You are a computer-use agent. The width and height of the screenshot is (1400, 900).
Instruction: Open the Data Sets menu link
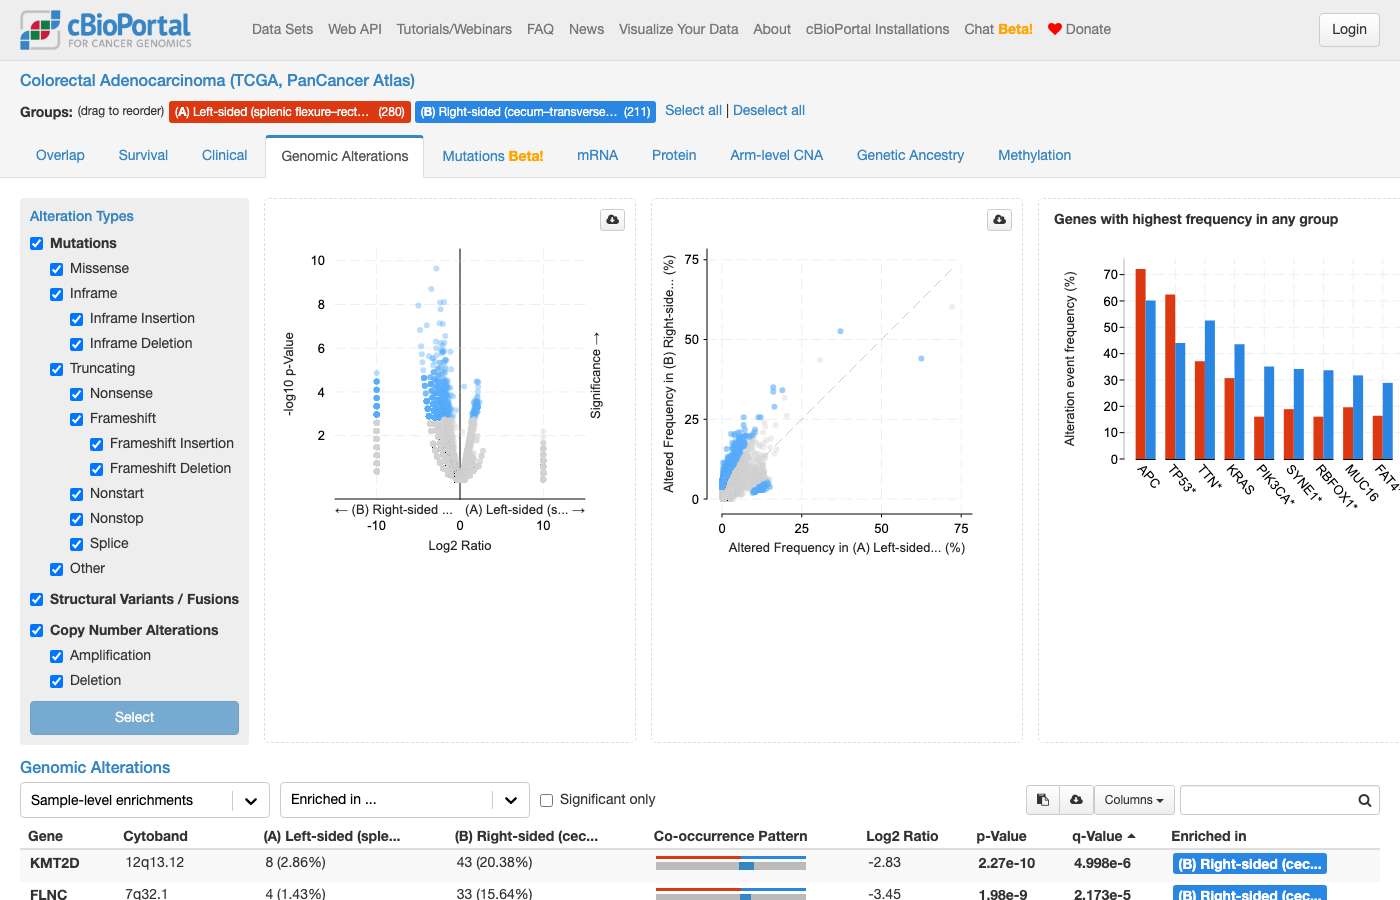pyautogui.click(x=282, y=29)
